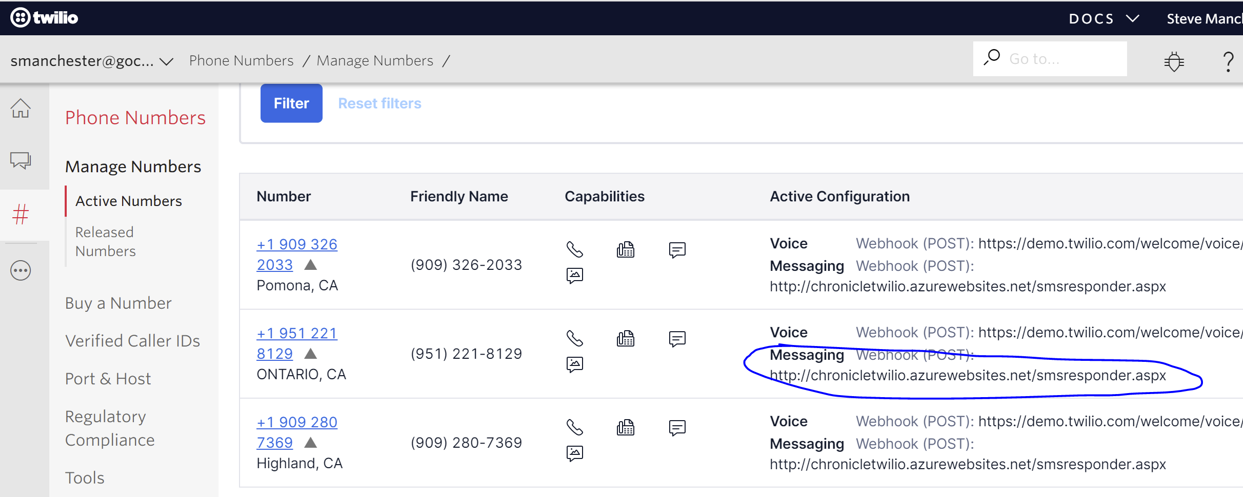This screenshot has width=1243, height=497.
Task: Expand the smanchester account dropdown
Action: pos(92,61)
